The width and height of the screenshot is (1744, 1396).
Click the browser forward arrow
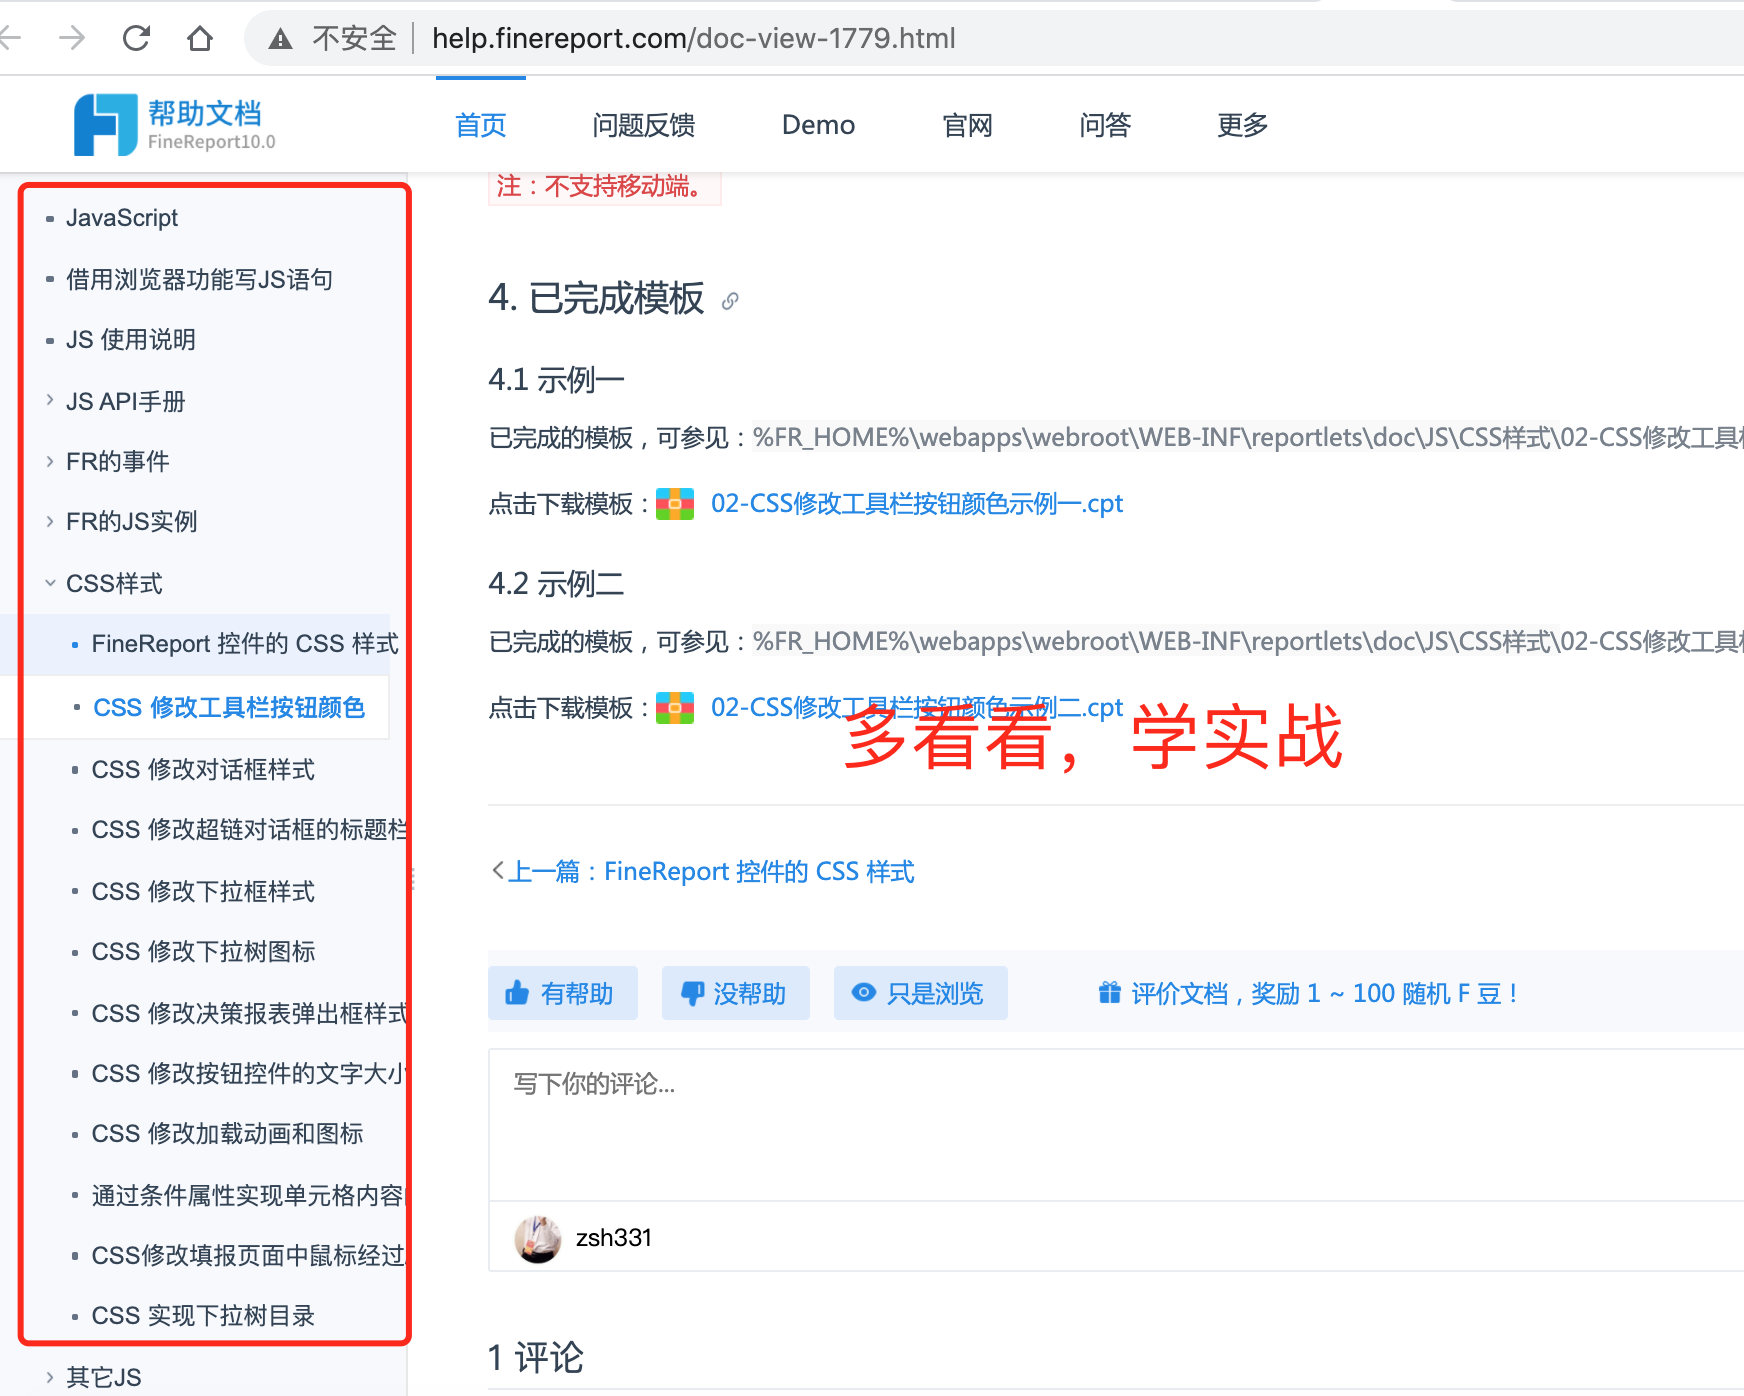[x=72, y=38]
